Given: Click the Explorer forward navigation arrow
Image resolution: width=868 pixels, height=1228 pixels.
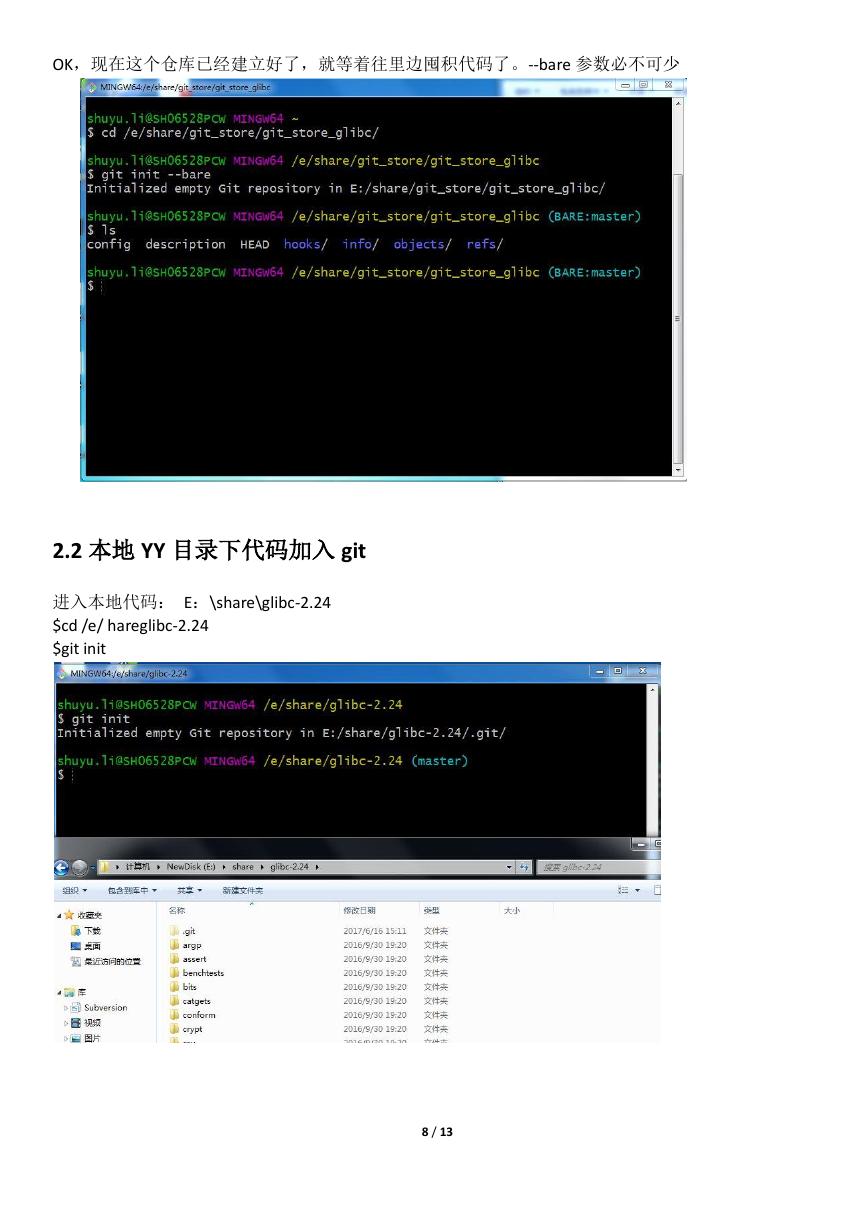Looking at the screenshot, I should (80, 867).
